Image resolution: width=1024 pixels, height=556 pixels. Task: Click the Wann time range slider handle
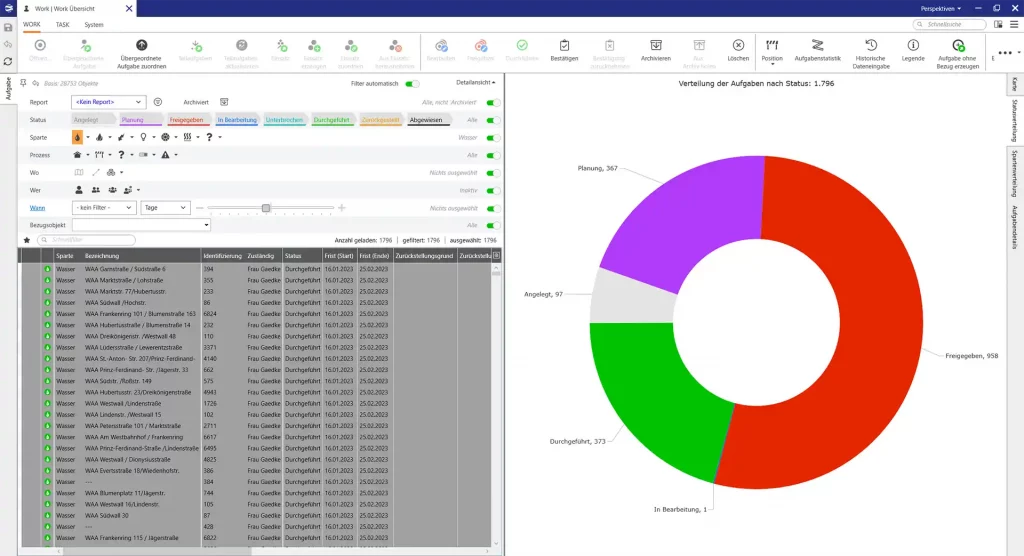point(266,208)
